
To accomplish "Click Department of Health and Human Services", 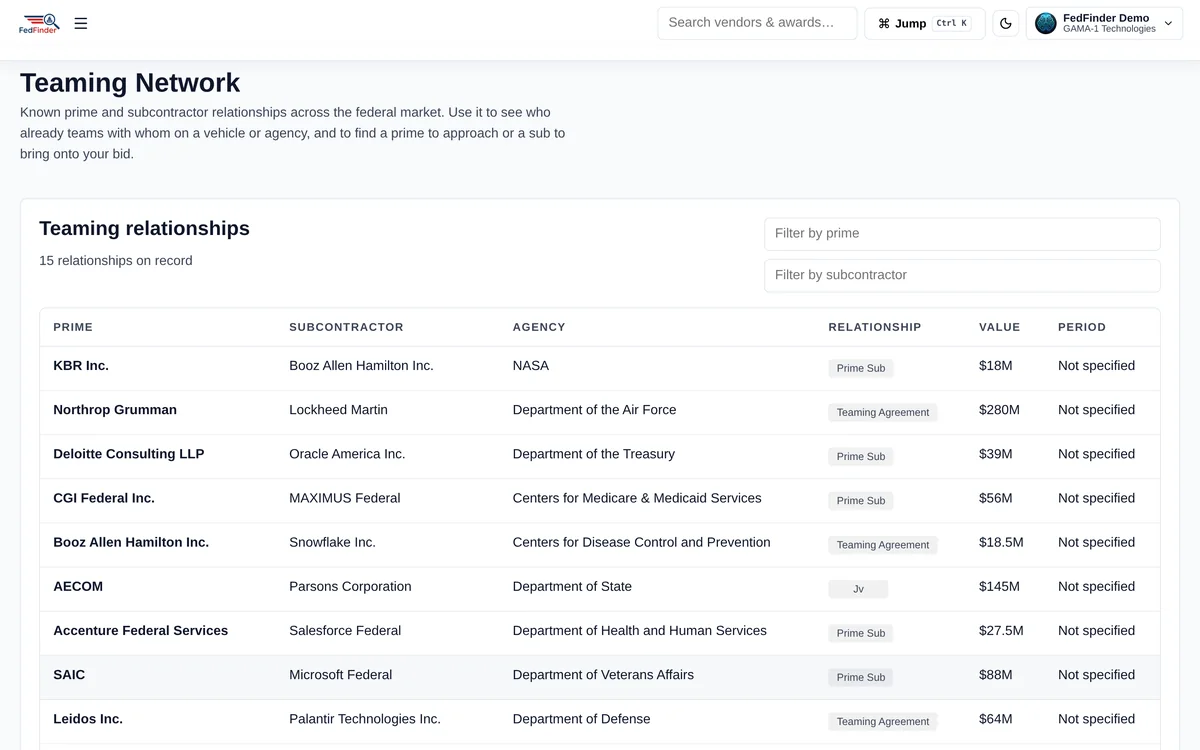I will tap(640, 631).
